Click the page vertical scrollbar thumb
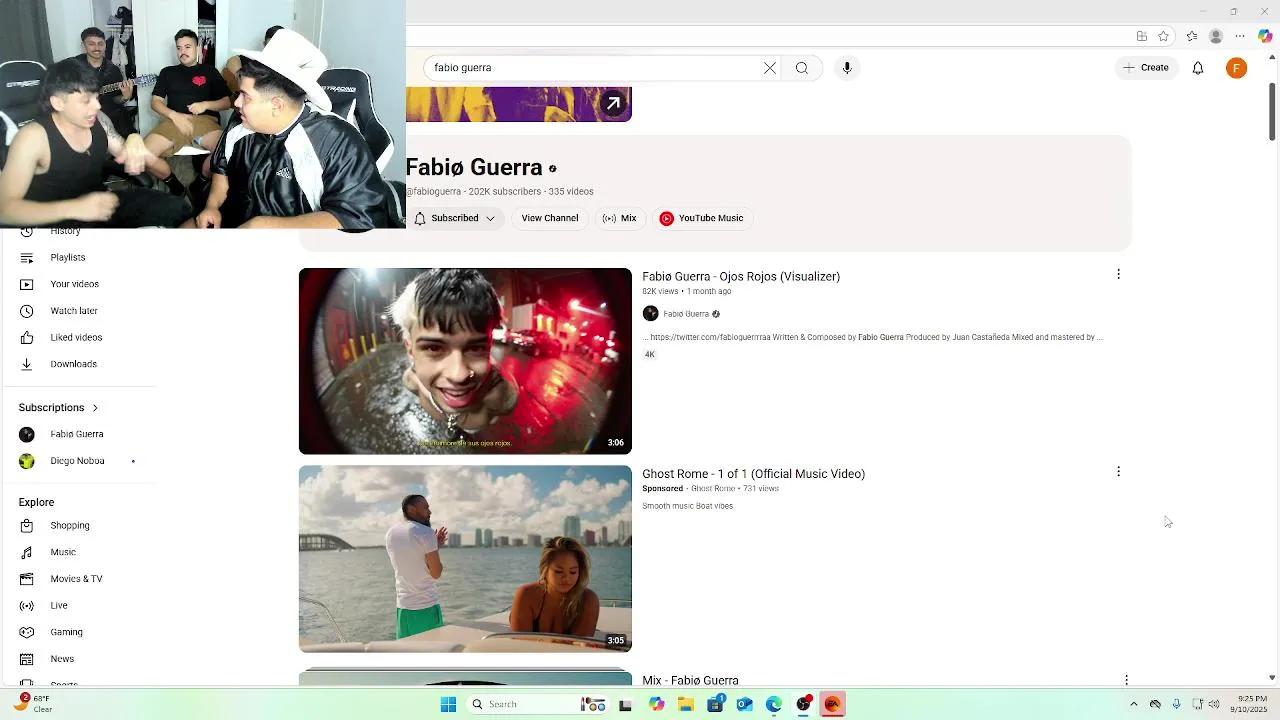Image resolution: width=1280 pixels, height=720 pixels. pyautogui.click(x=1272, y=112)
